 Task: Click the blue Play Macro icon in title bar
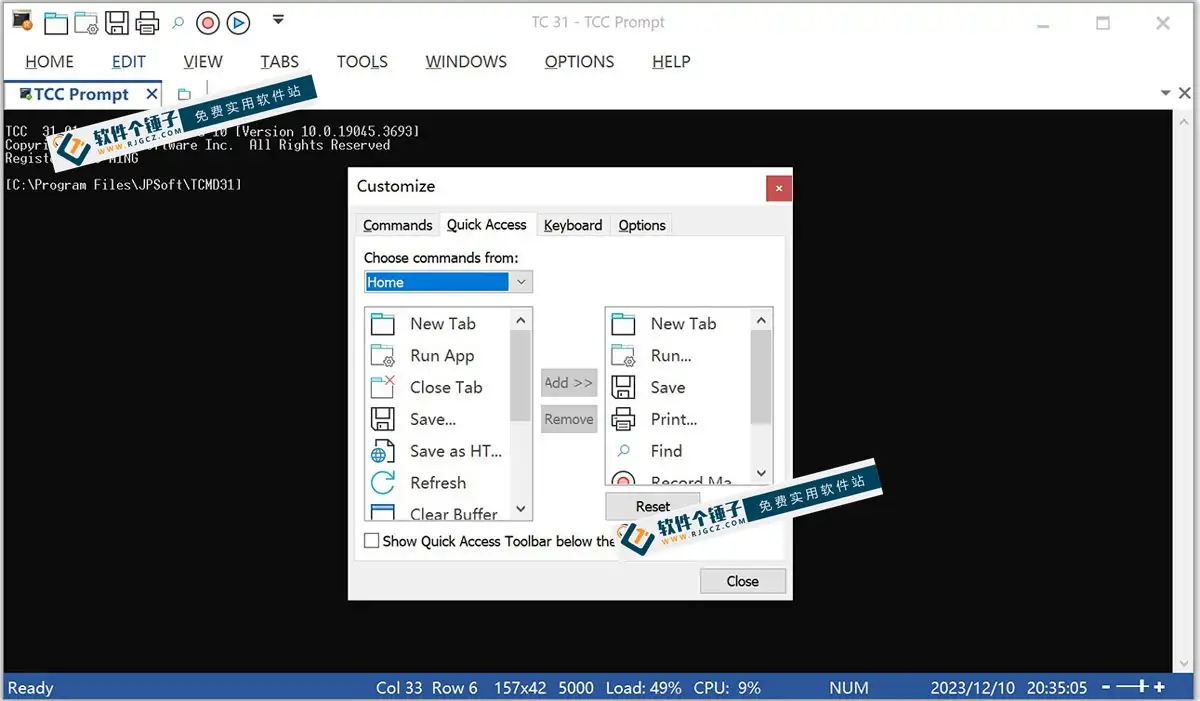238,22
